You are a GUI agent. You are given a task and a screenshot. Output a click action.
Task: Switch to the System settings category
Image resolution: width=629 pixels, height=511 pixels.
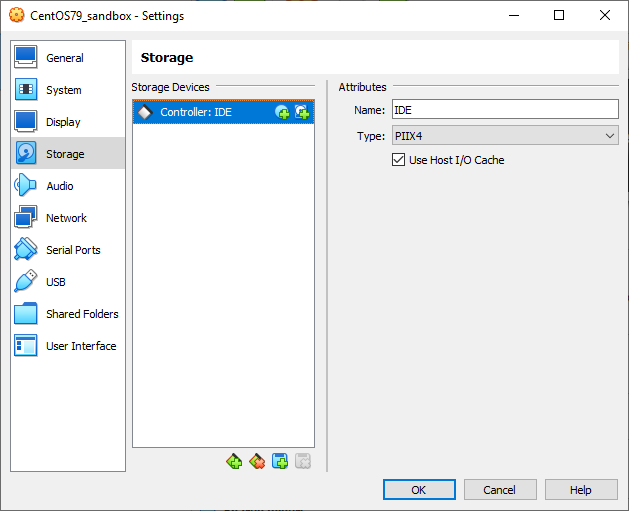click(x=64, y=90)
